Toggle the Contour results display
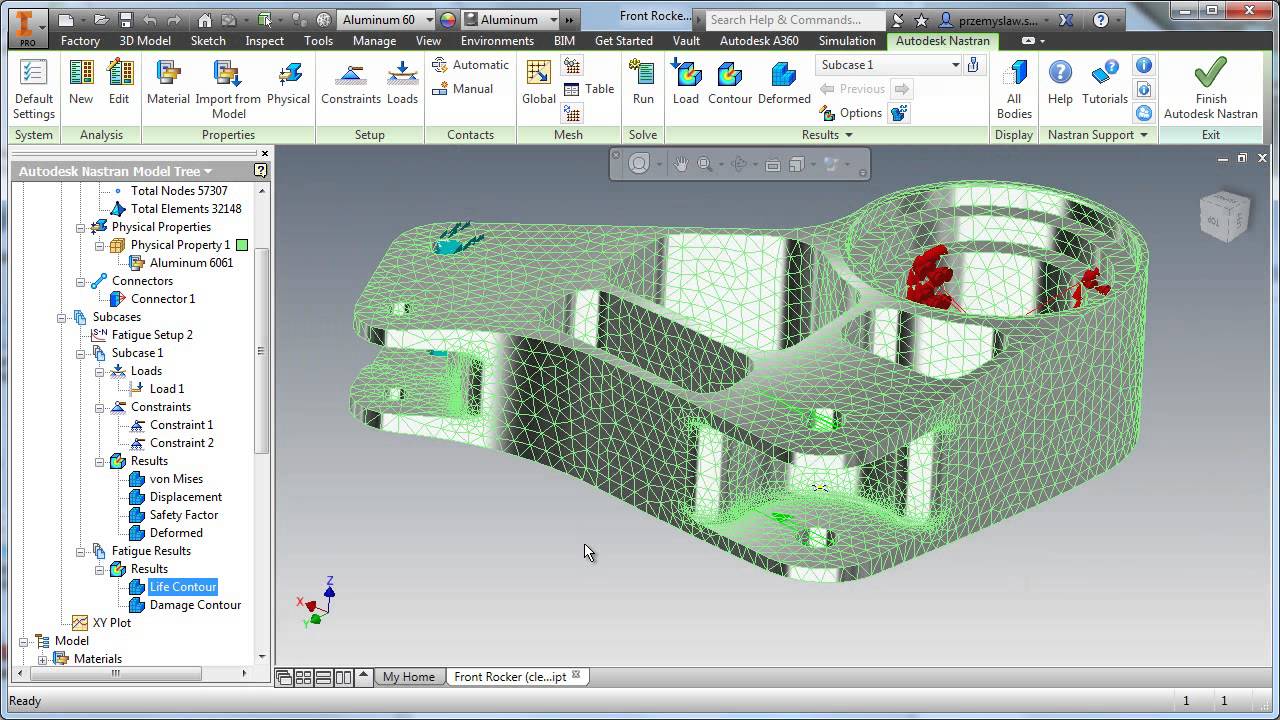The image size is (1280, 720). click(730, 82)
